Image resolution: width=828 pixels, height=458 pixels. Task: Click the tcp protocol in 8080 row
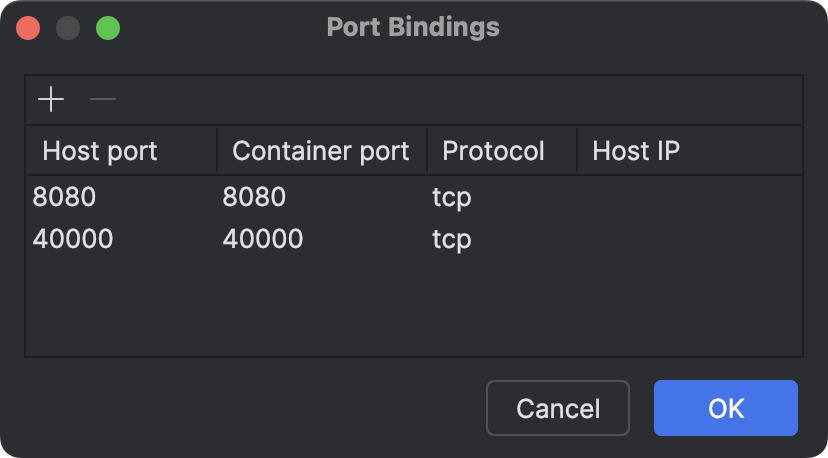click(451, 197)
